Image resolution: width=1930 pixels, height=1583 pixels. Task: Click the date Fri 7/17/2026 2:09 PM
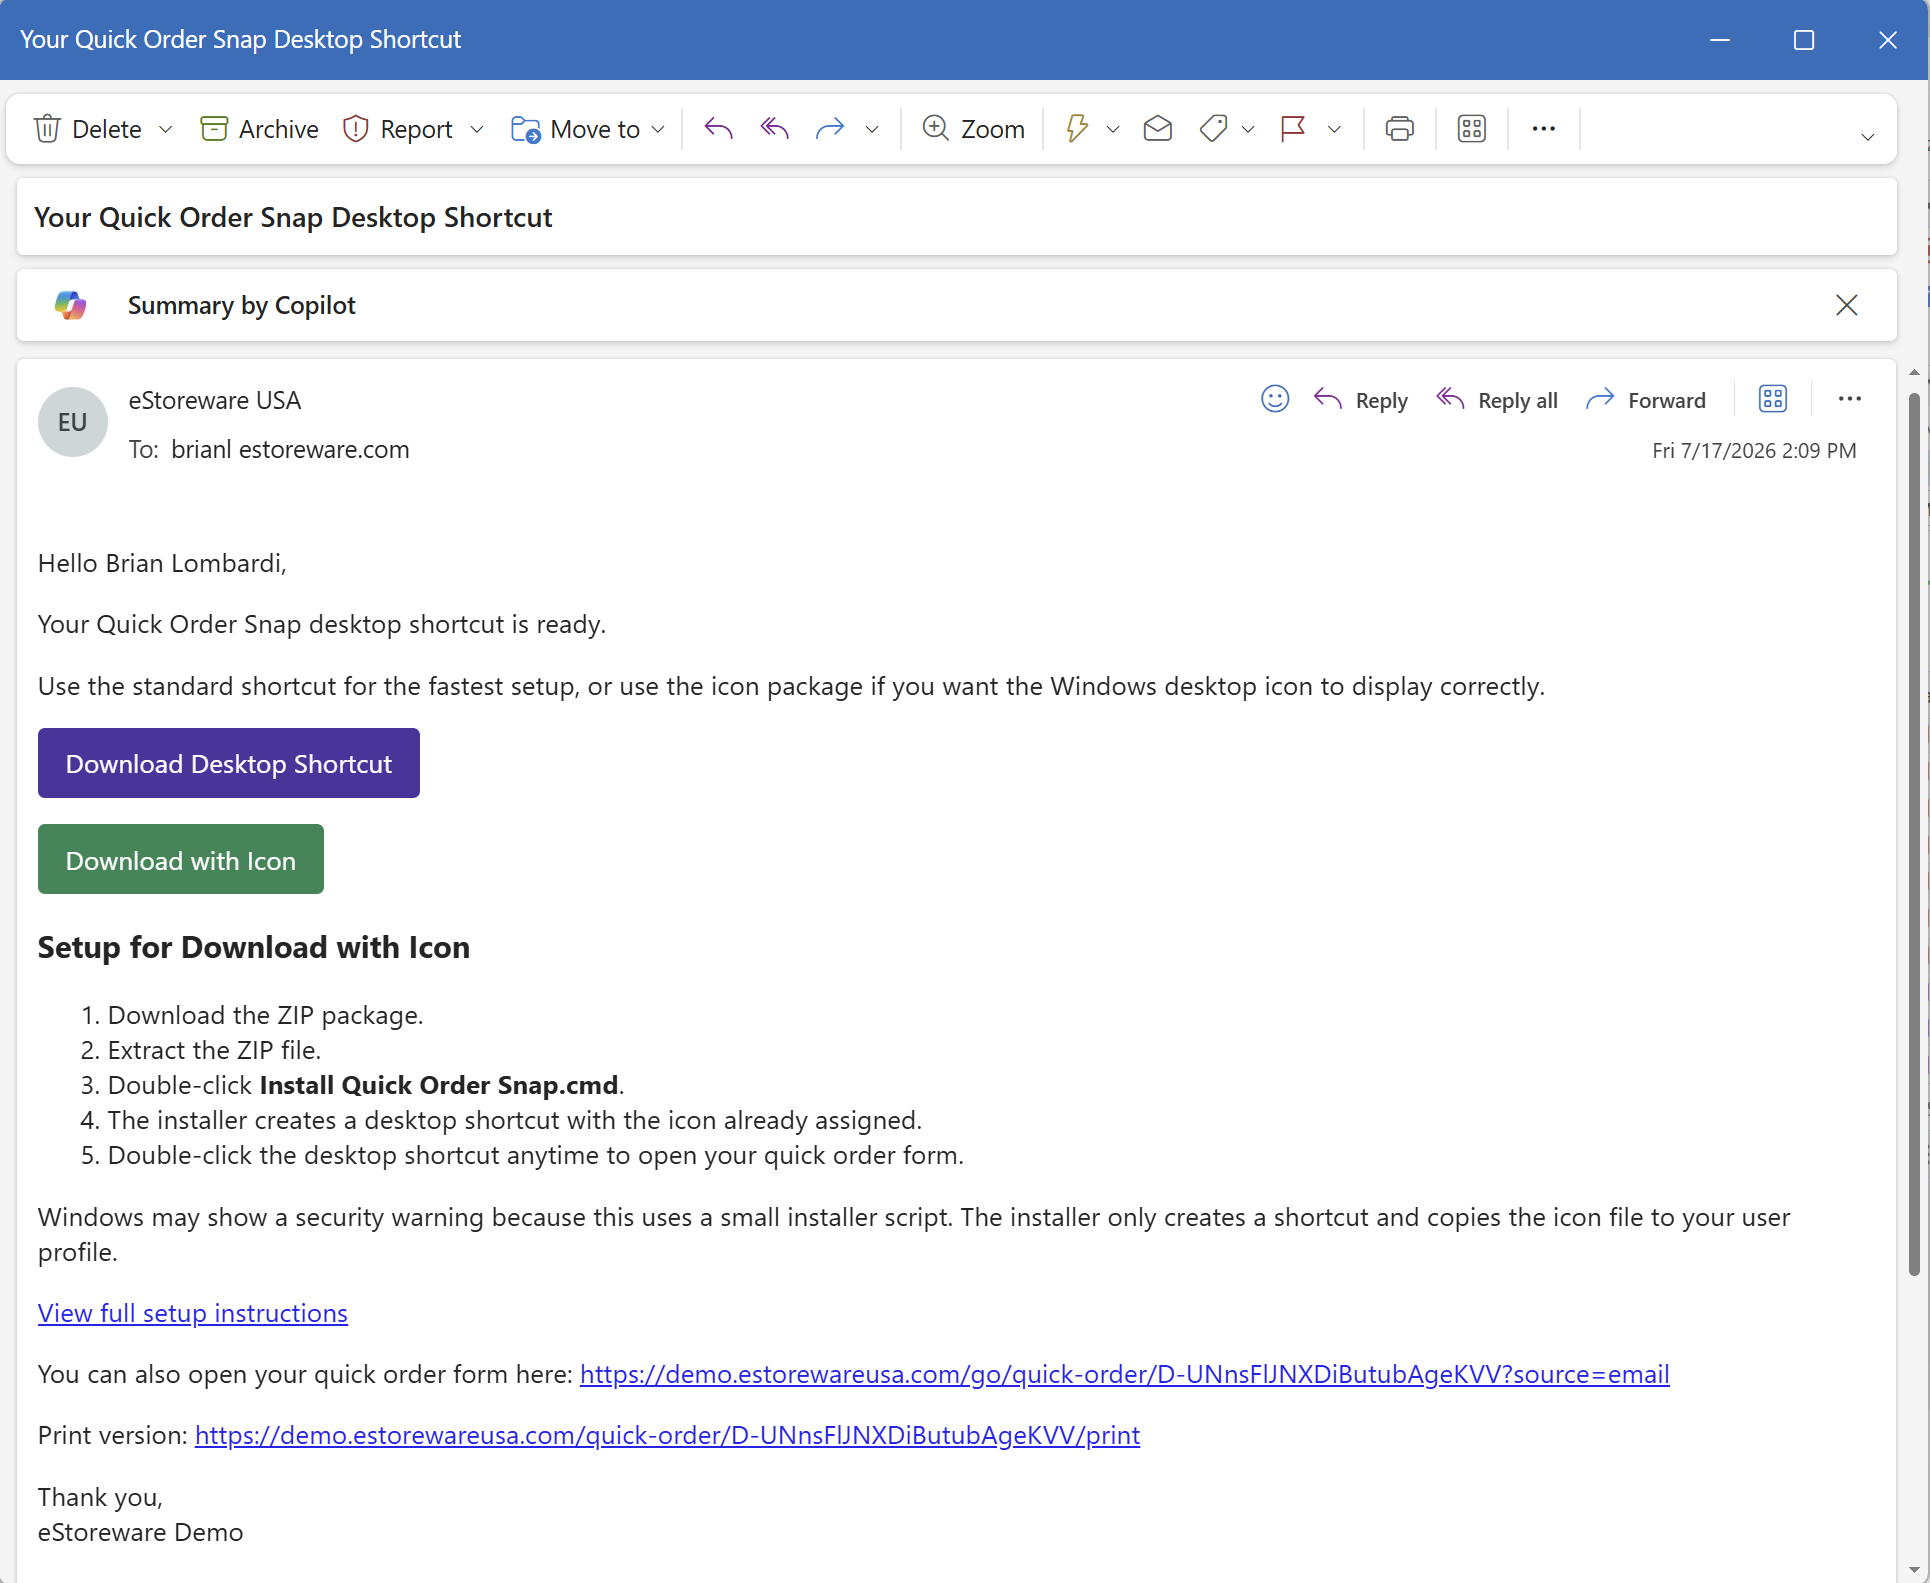click(x=1754, y=450)
